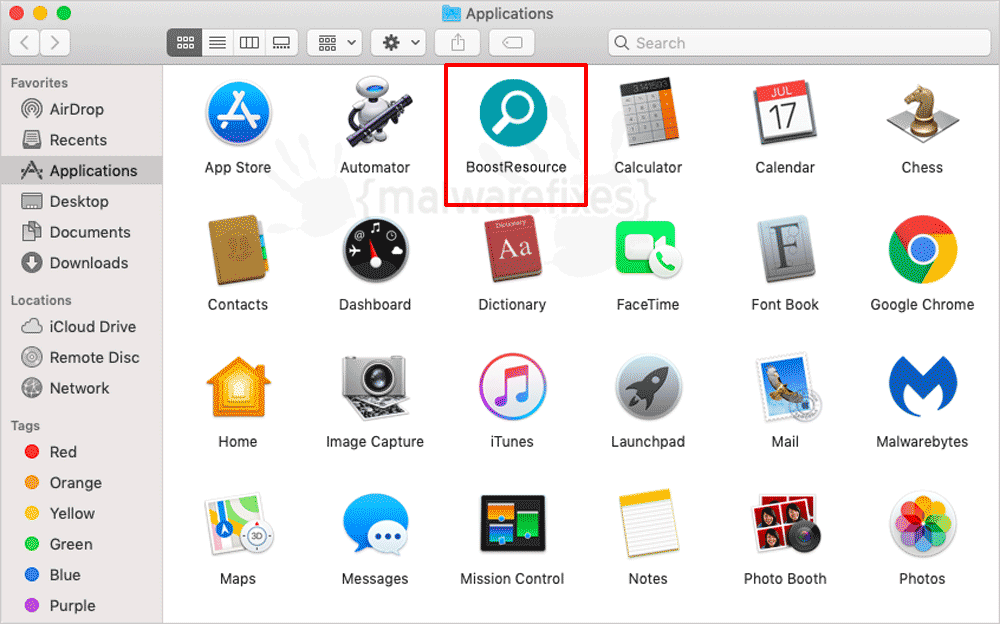This screenshot has height=624, width=1000.
Task: Open AirDrop in the sidebar
Action: [81, 109]
